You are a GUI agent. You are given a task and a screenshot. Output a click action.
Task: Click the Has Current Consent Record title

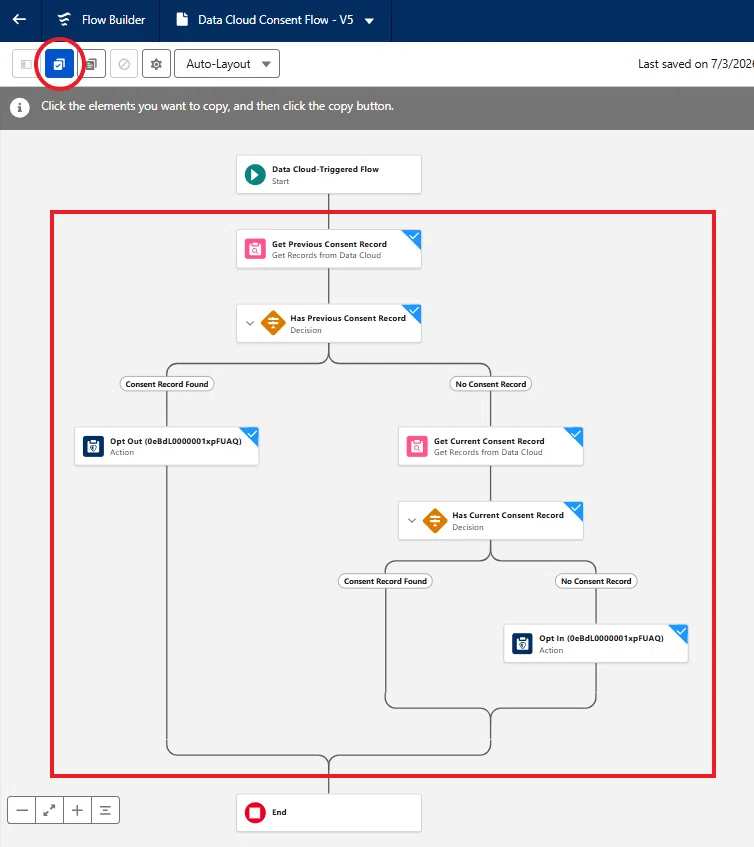pos(508,515)
